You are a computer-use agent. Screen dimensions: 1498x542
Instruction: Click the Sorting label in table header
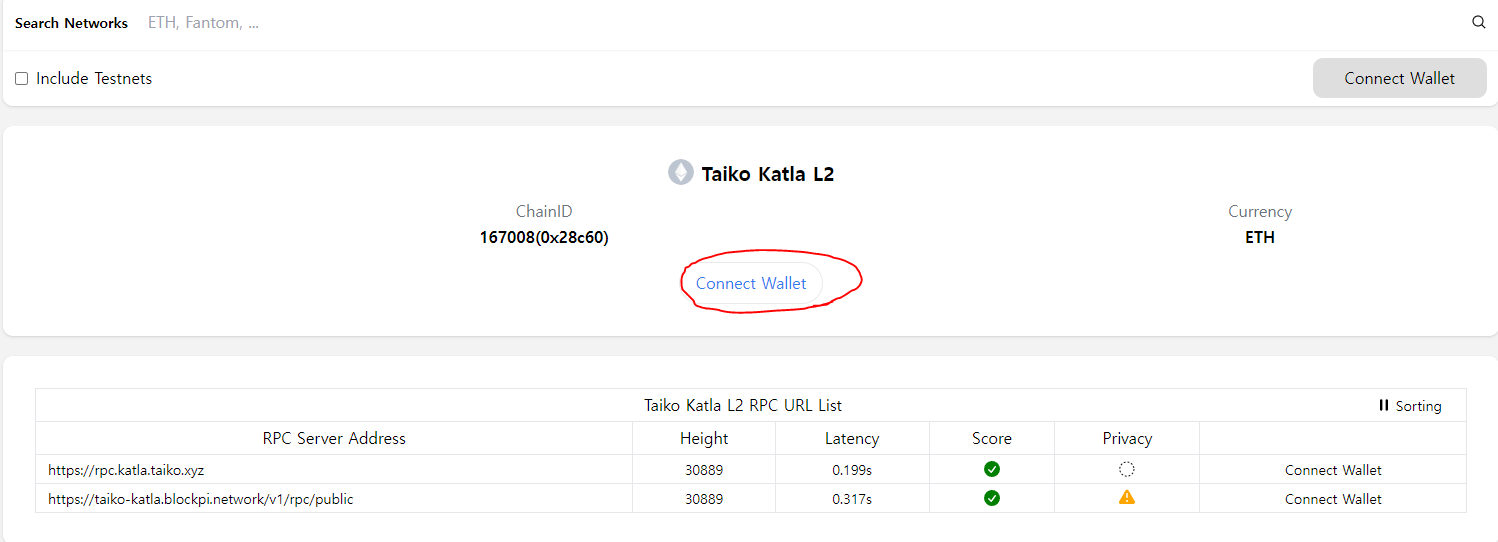[x=1418, y=406]
